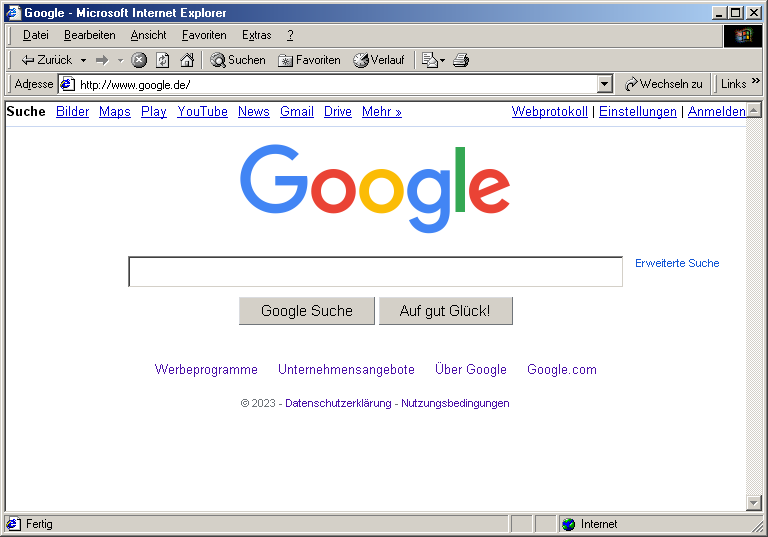Open the Datei menu

point(36,35)
